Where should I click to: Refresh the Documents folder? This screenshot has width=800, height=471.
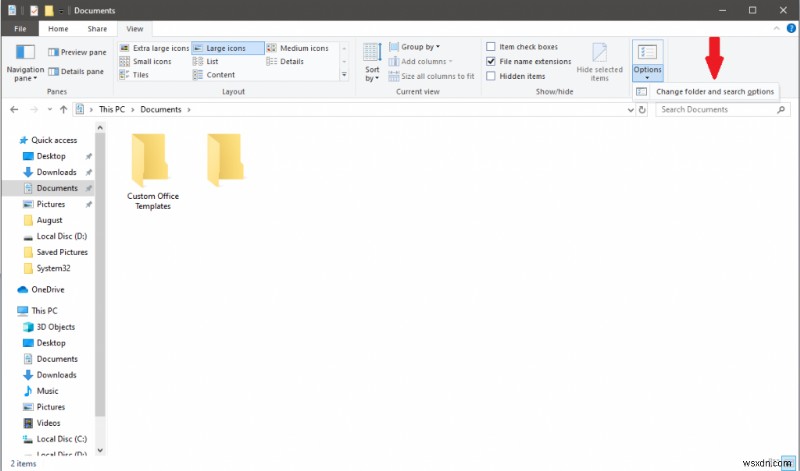(x=642, y=110)
